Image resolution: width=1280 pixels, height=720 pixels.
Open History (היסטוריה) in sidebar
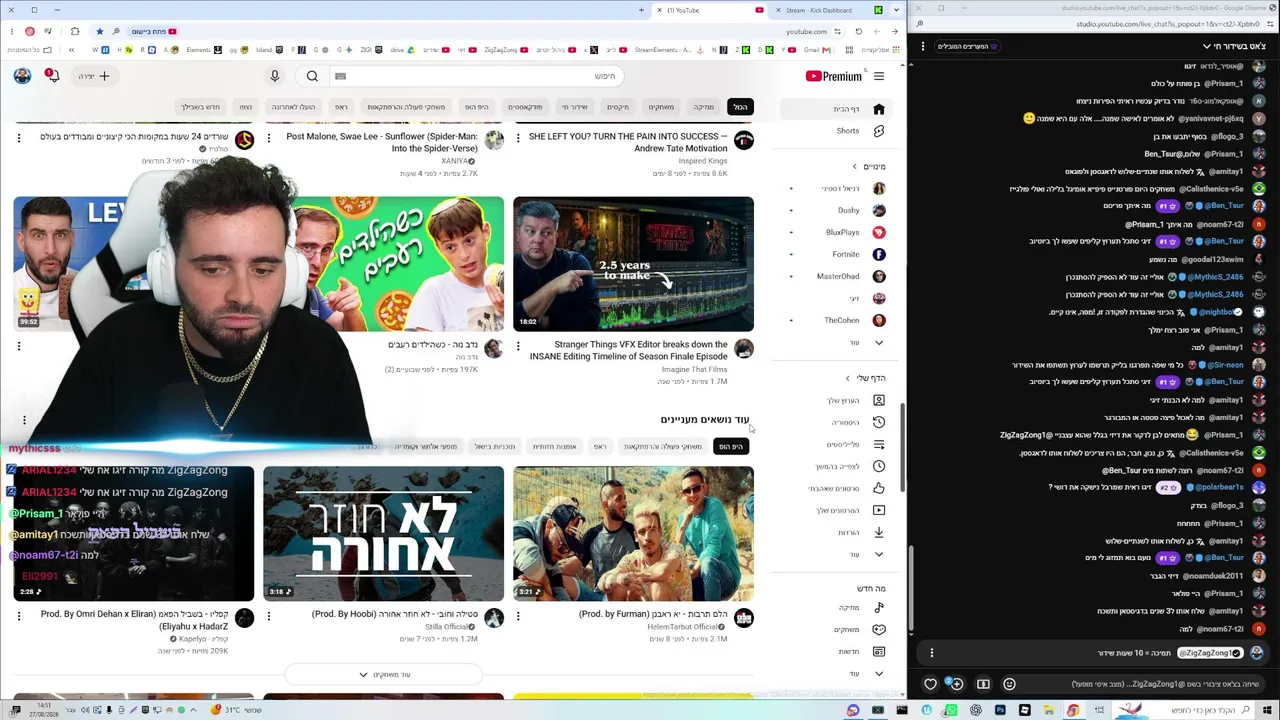835,422
